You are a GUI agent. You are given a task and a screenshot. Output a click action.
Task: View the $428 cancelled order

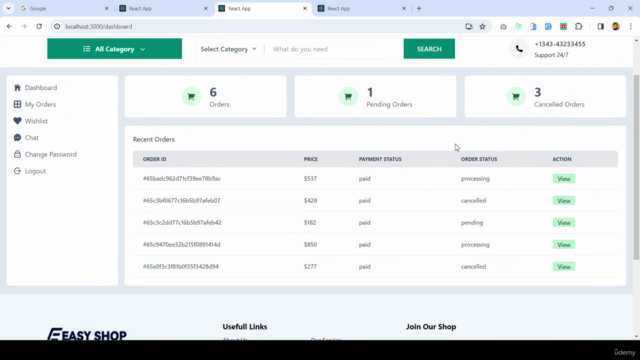564,201
